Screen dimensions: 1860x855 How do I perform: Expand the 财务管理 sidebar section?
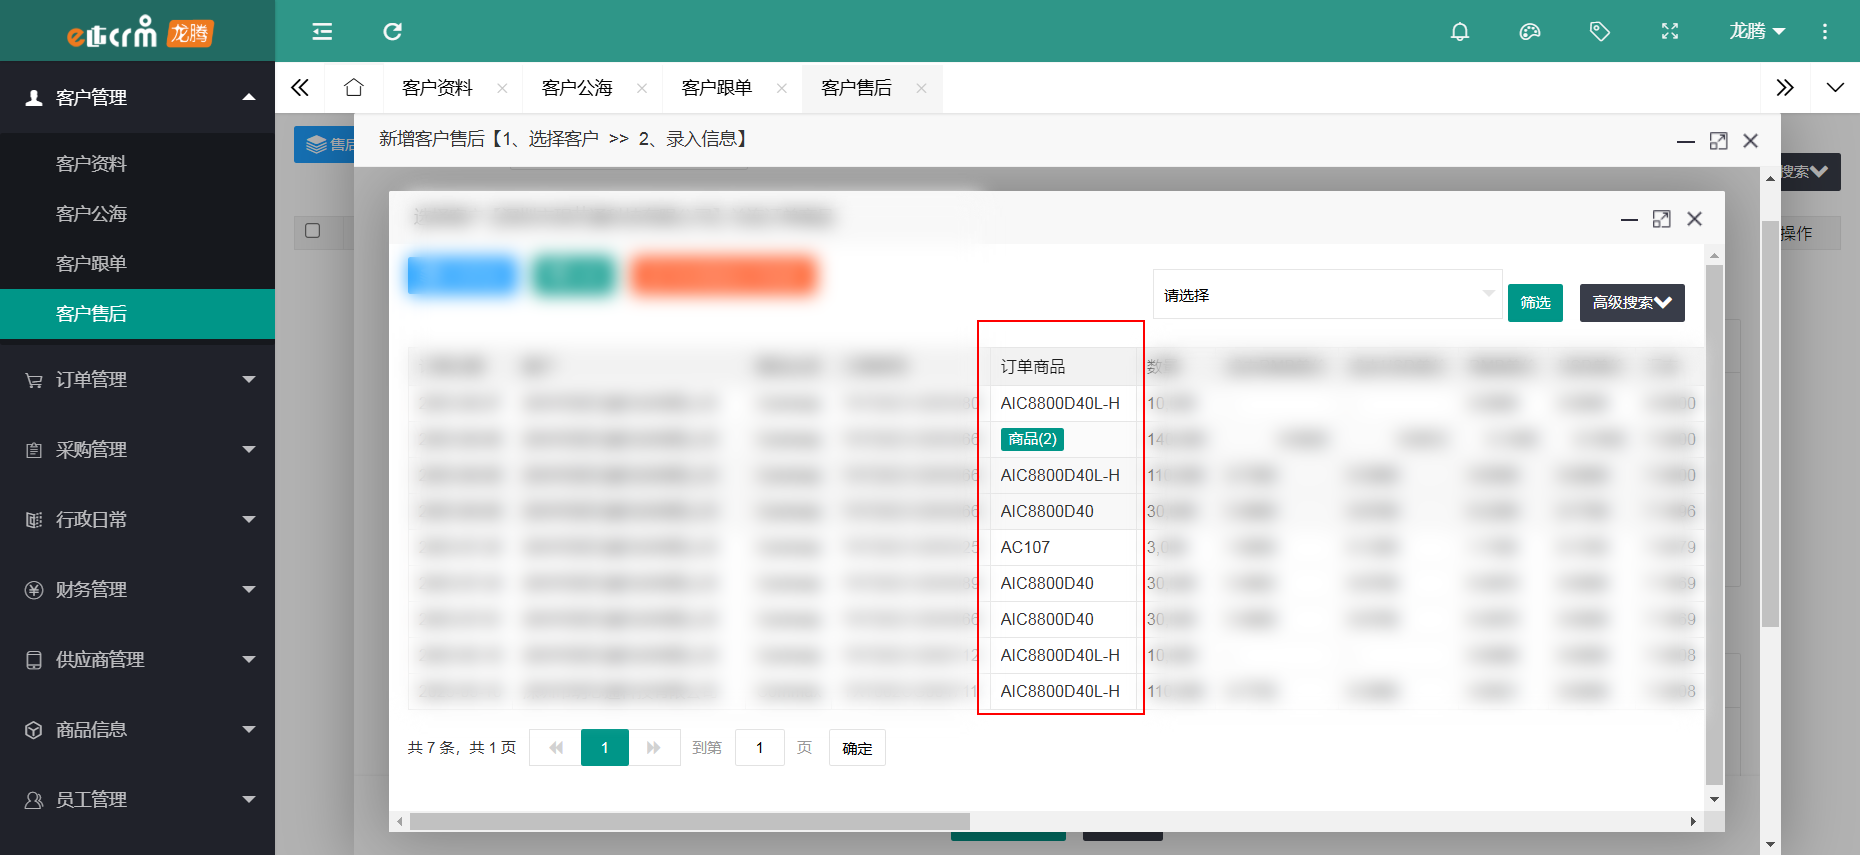pos(137,590)
